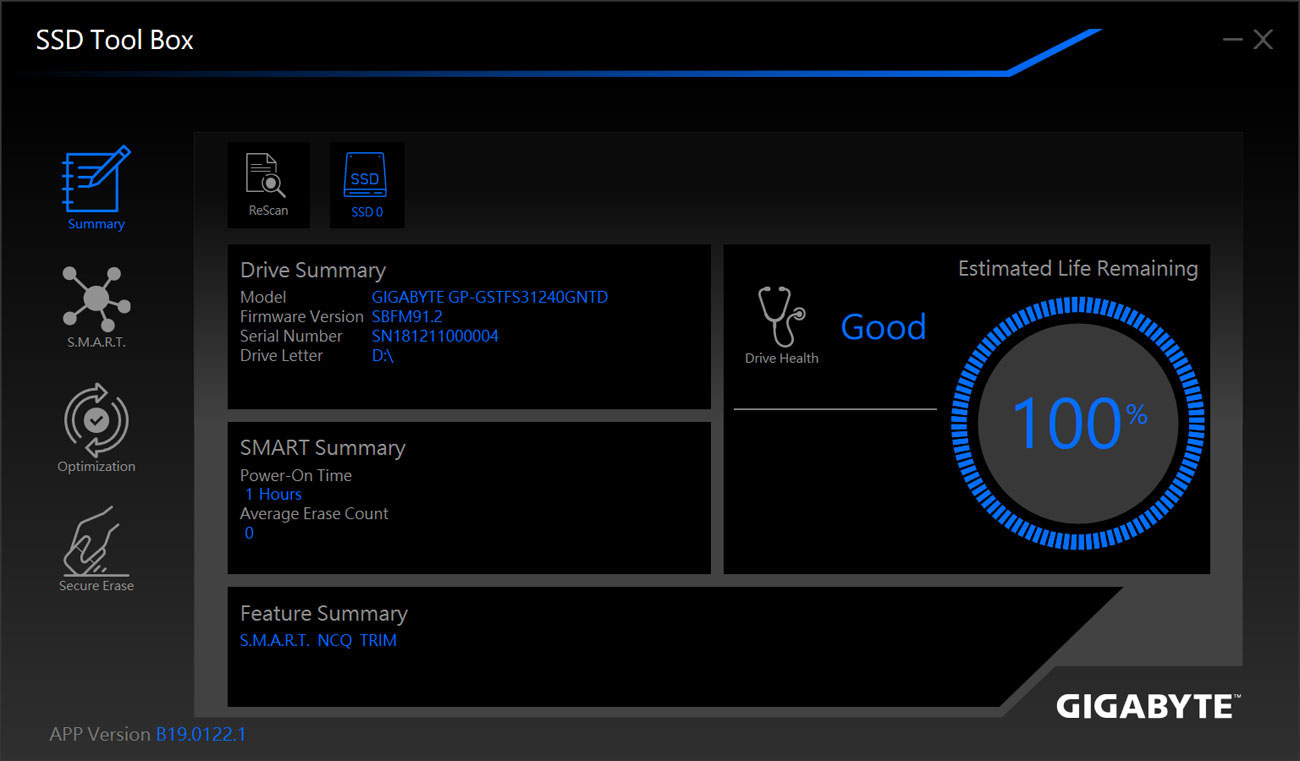
Task: Click the Power-On Time value '1 Hours'
Action: coord(272,493)
